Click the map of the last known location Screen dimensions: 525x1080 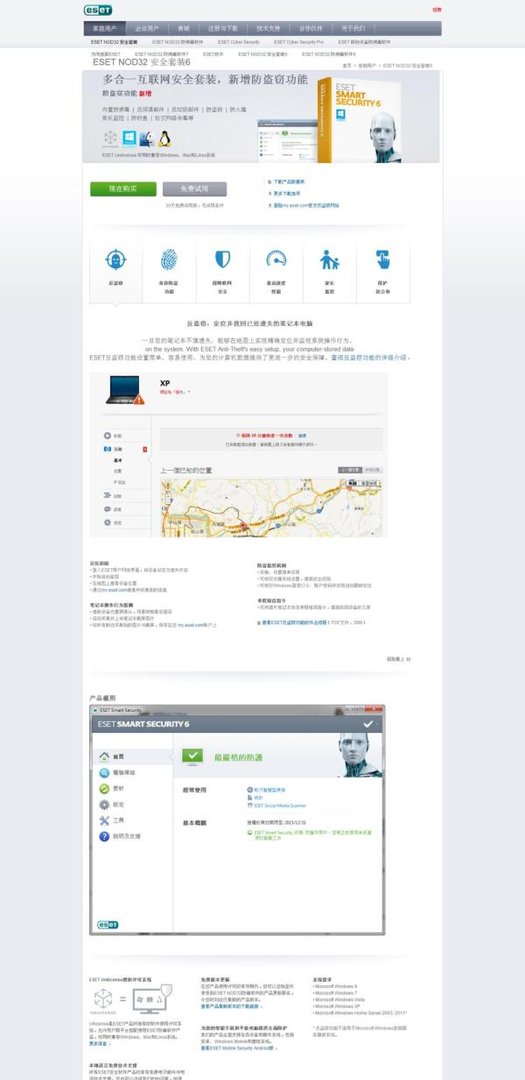(x=271, y=507)
